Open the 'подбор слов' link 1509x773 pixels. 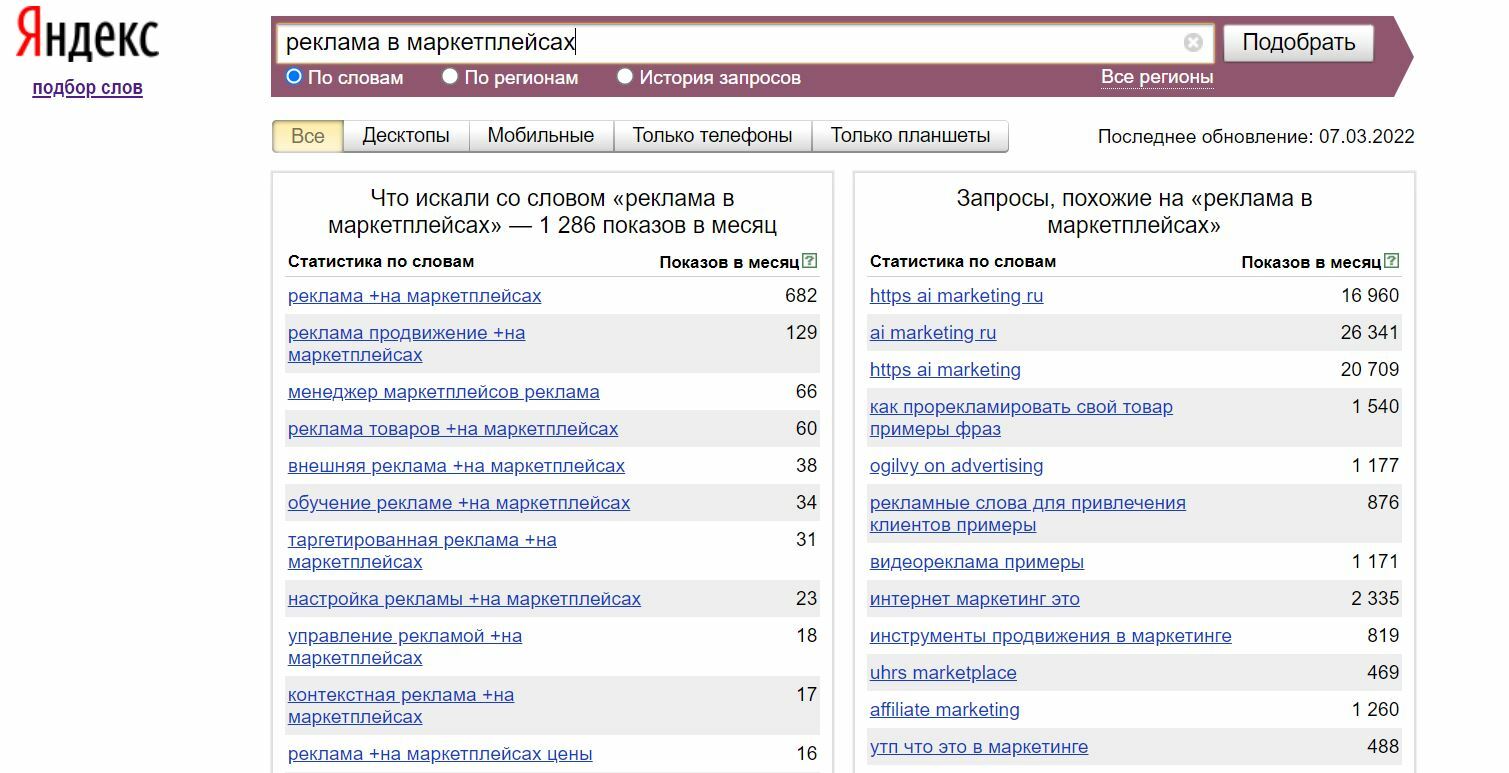(x=88, y=88)
